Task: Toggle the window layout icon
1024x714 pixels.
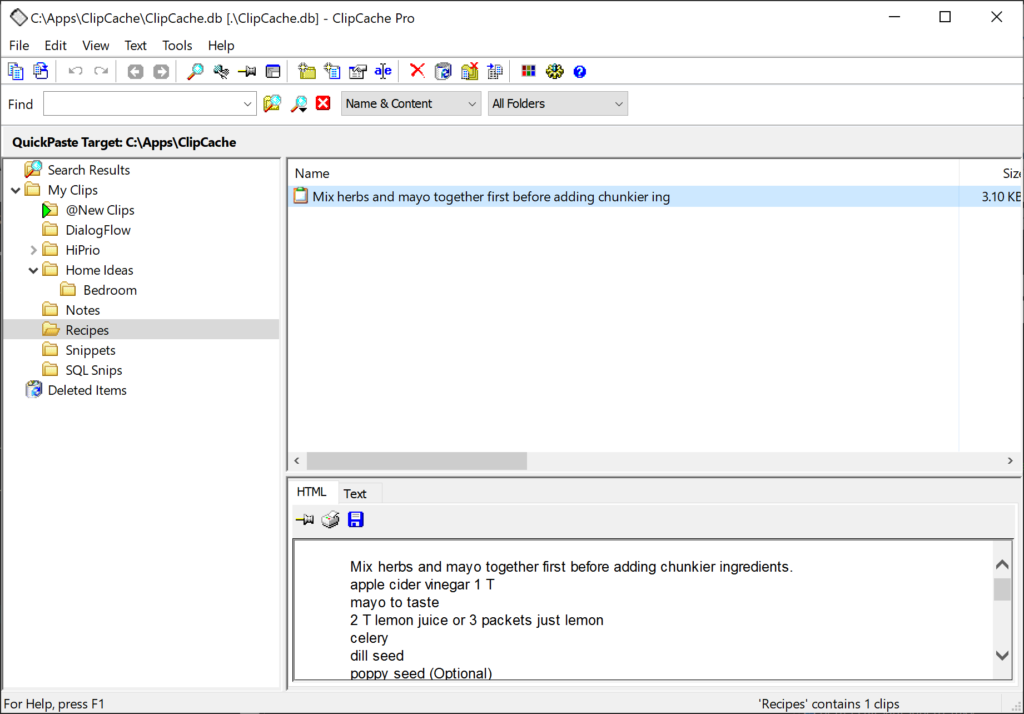Action: [x=273, y=71]
